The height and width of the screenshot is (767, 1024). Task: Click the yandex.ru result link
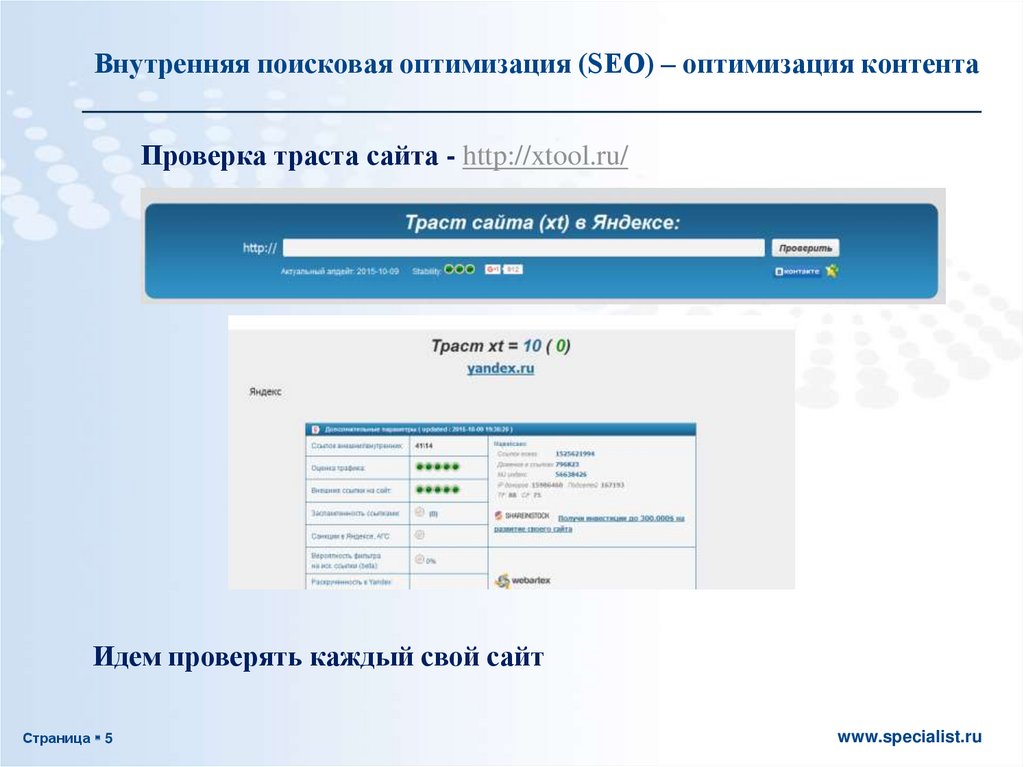click(500, 369)
